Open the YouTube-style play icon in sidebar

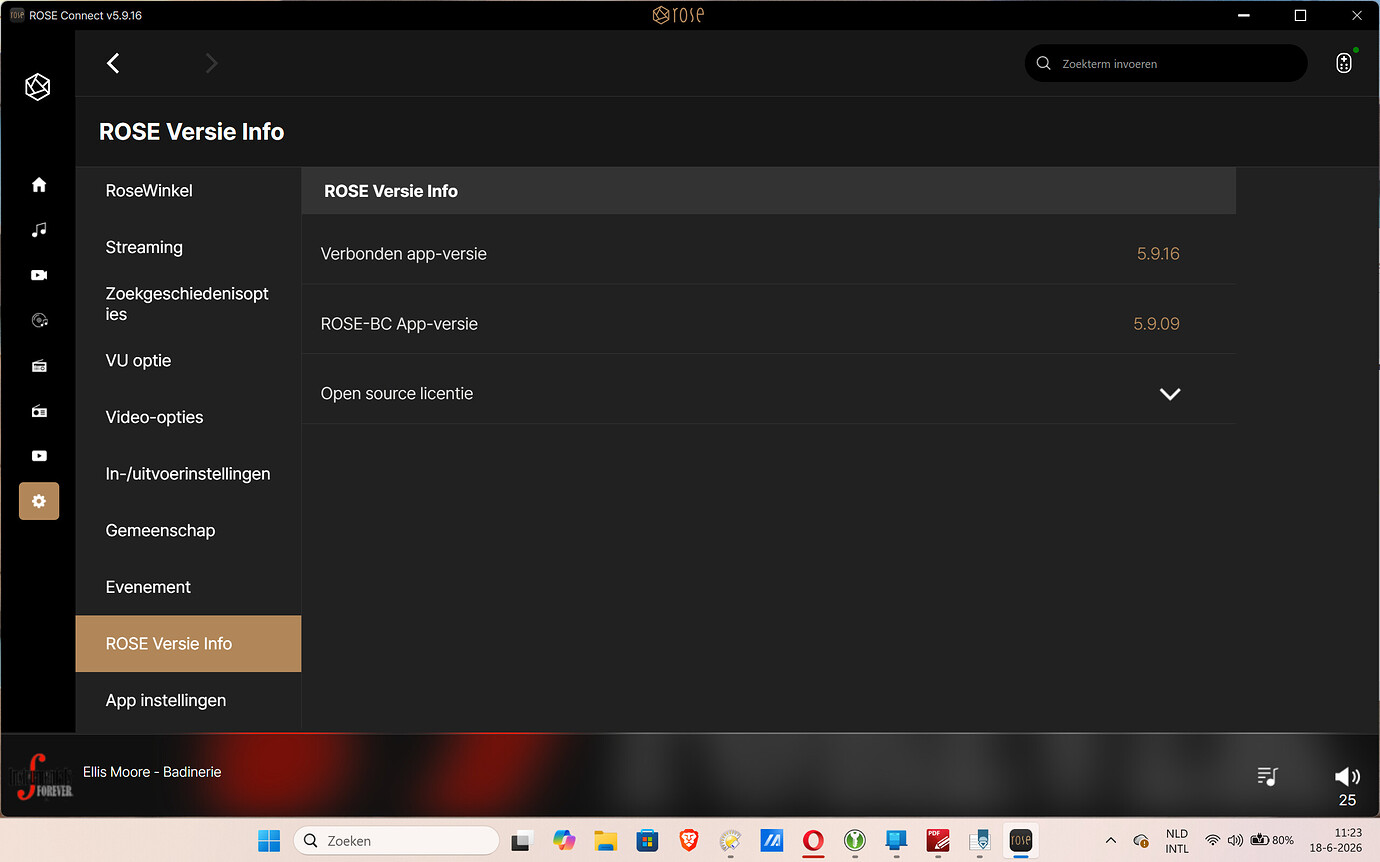pos(39,456)
